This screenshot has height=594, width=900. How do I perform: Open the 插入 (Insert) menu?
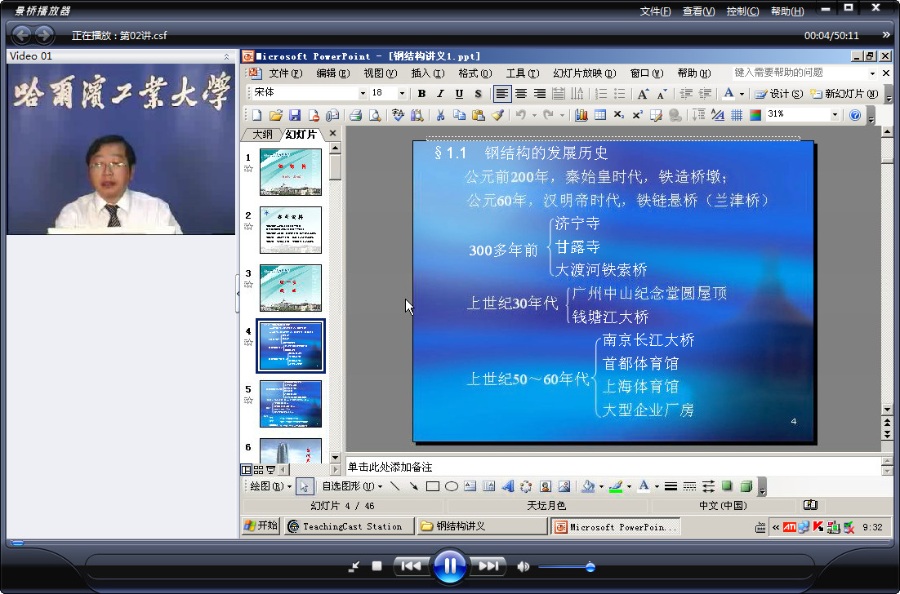(x=428, y=73)
